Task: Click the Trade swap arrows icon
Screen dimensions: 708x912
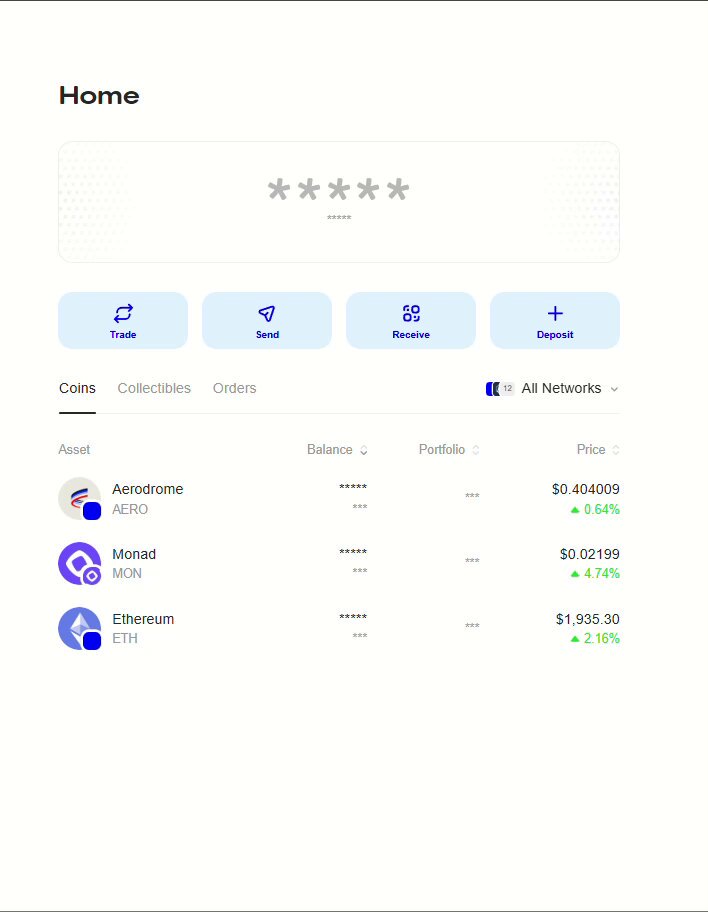Action: pyautogui.click(x=123, y=314)
